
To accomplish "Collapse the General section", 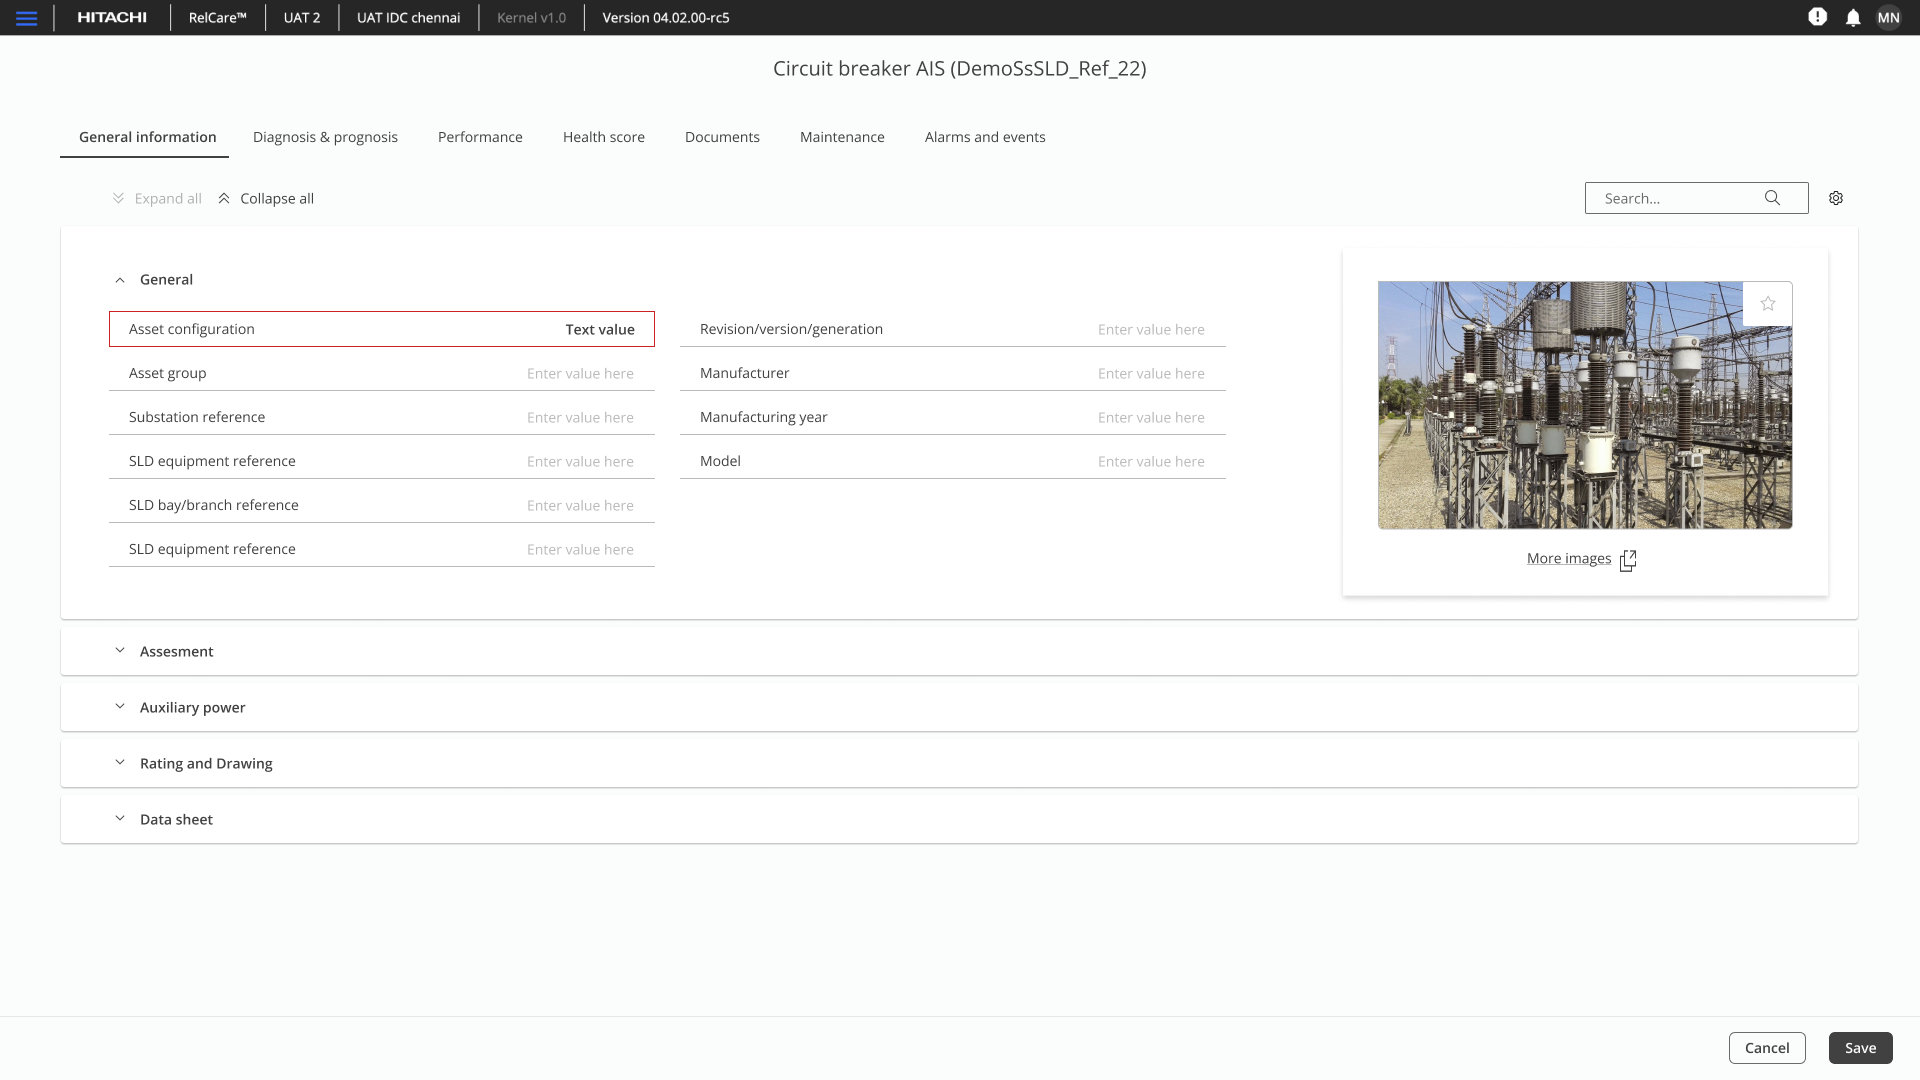I will [x=120, y=280].
